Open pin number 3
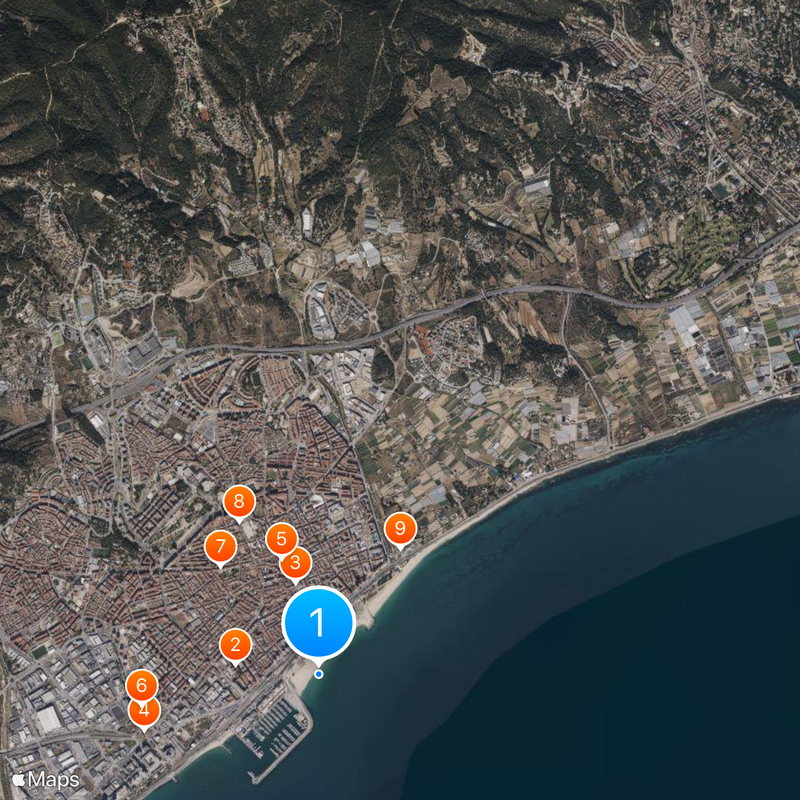The height and width of the screenshot is (800, 800). click(x=296, y=562)
